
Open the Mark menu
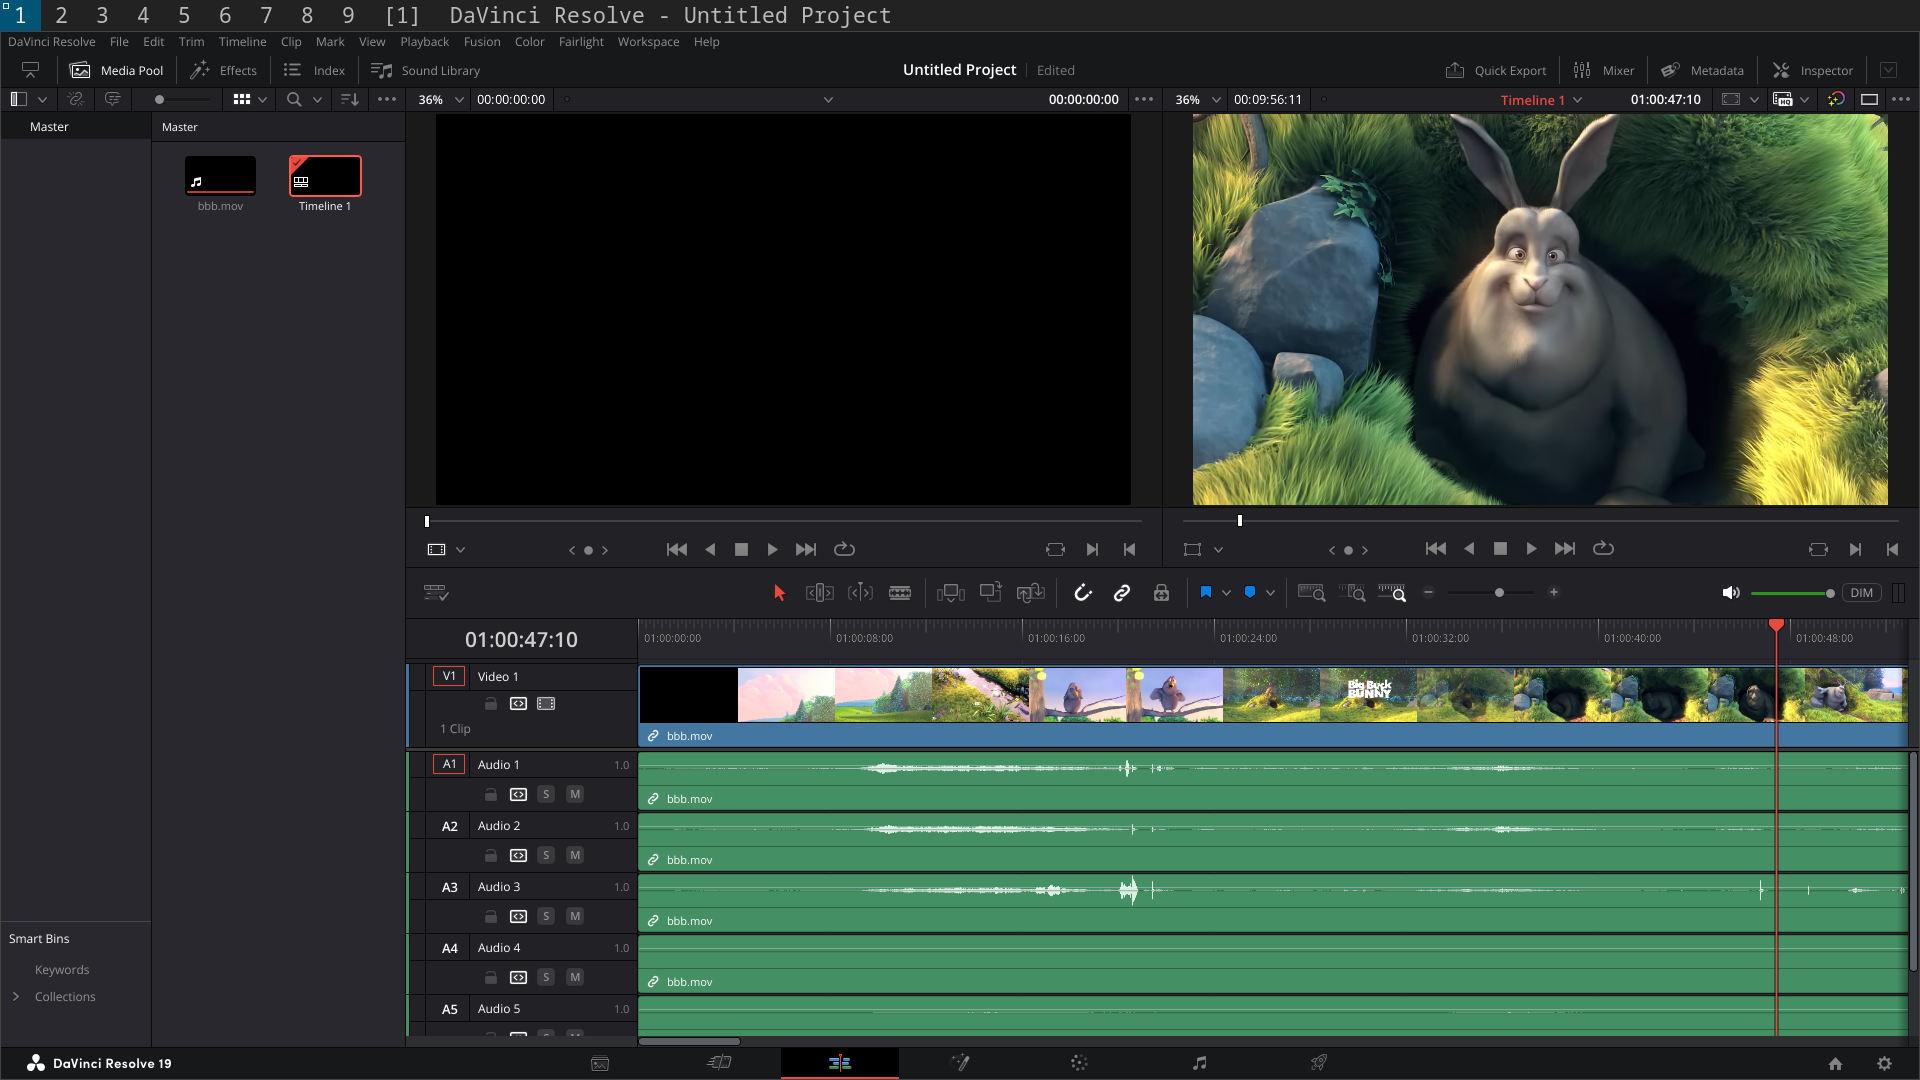(x=330, y=42)
